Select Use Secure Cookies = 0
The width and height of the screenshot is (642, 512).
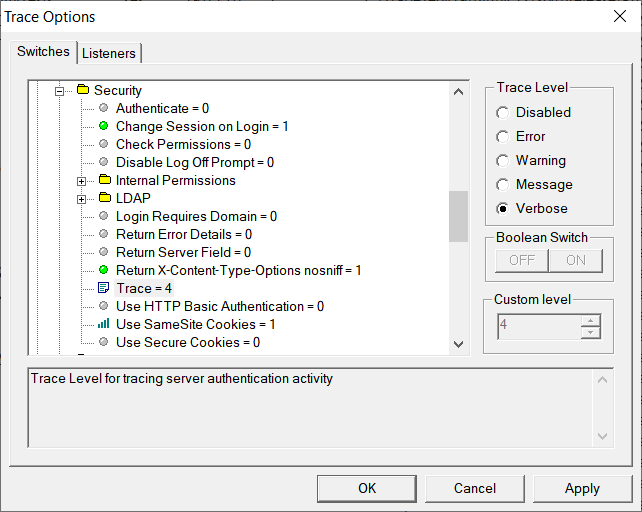(188, 342)
